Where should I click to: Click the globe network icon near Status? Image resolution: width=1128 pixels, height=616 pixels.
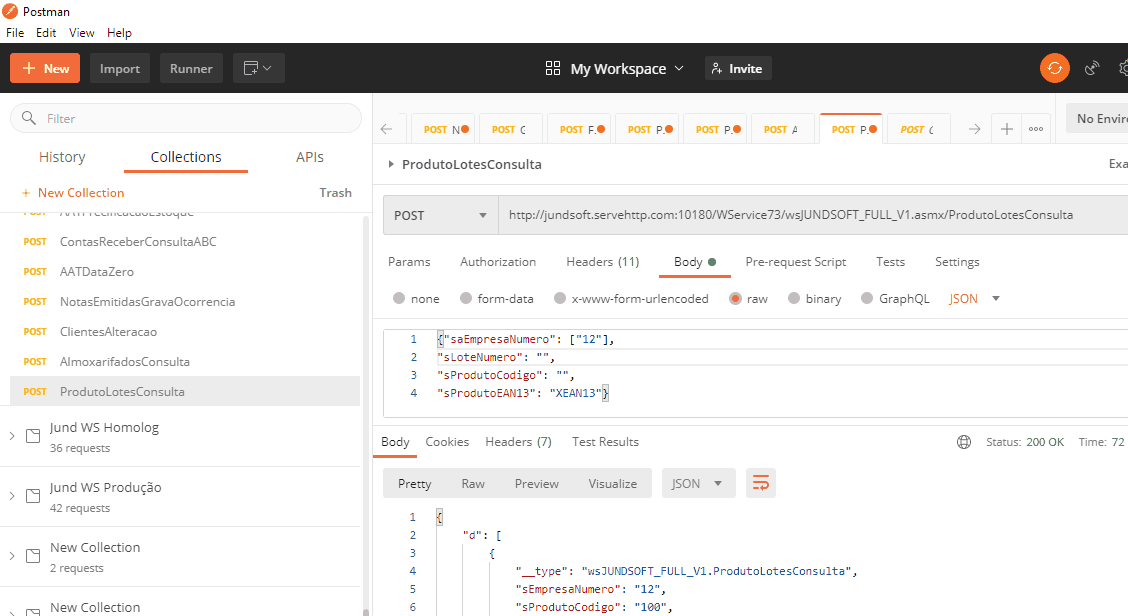point(964,442)
